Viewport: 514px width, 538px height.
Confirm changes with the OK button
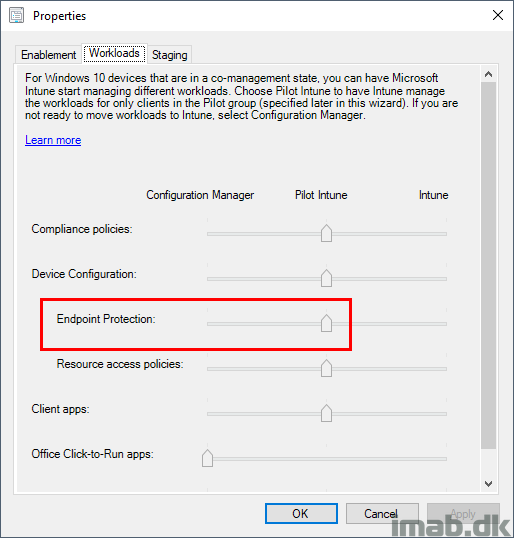[x=301, y=514]
